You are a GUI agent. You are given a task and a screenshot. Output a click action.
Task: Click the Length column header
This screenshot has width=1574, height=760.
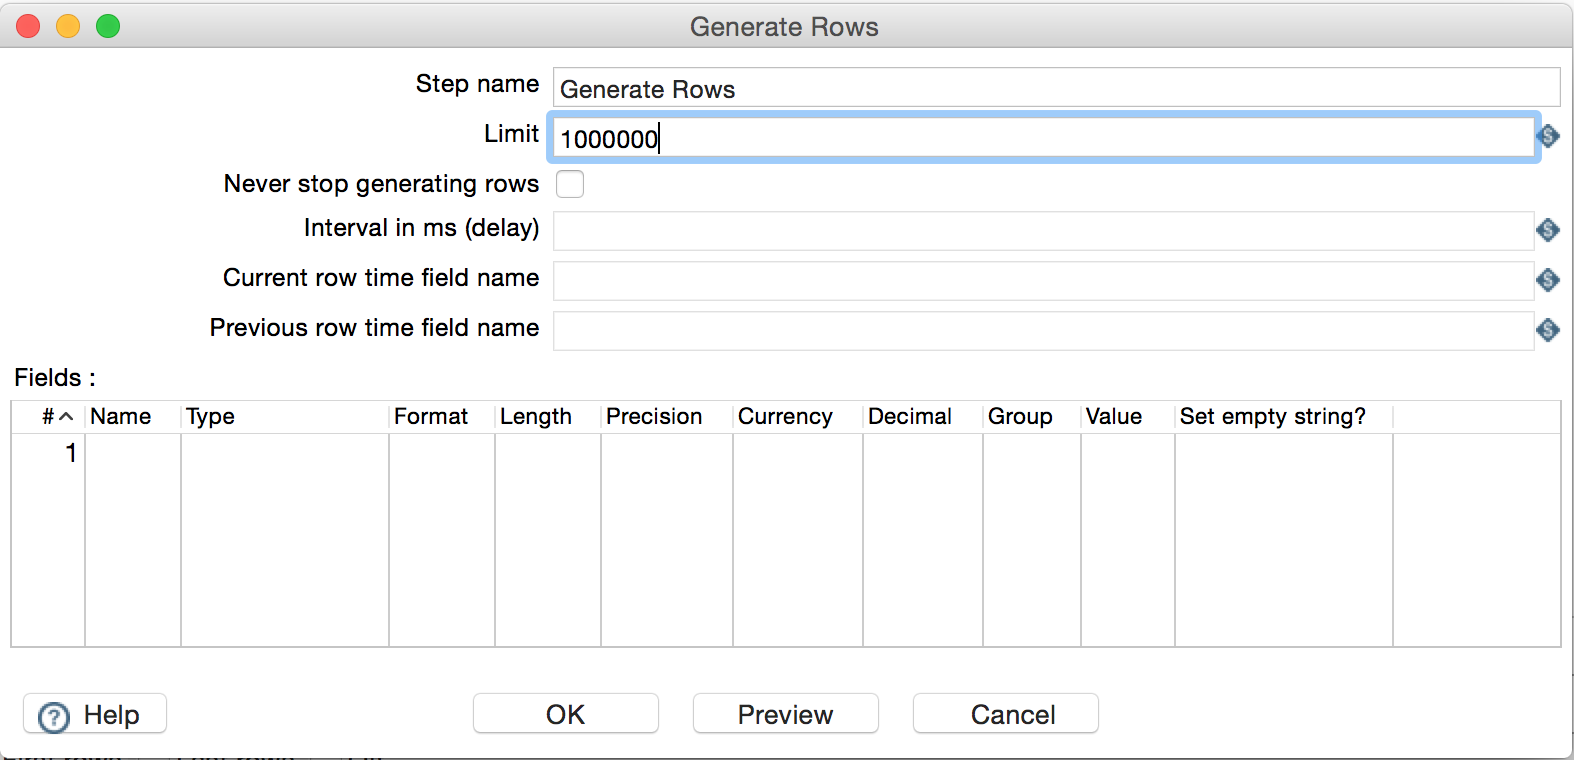(x=548, y=417)
